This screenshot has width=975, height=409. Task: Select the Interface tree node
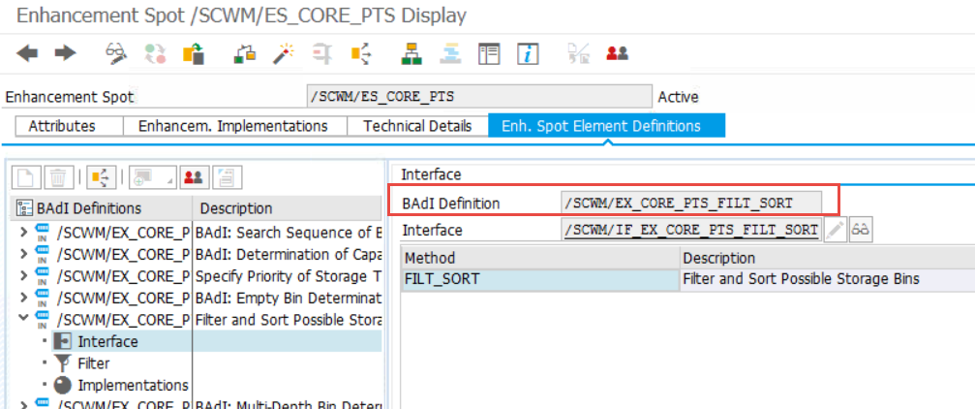[108, 341]
